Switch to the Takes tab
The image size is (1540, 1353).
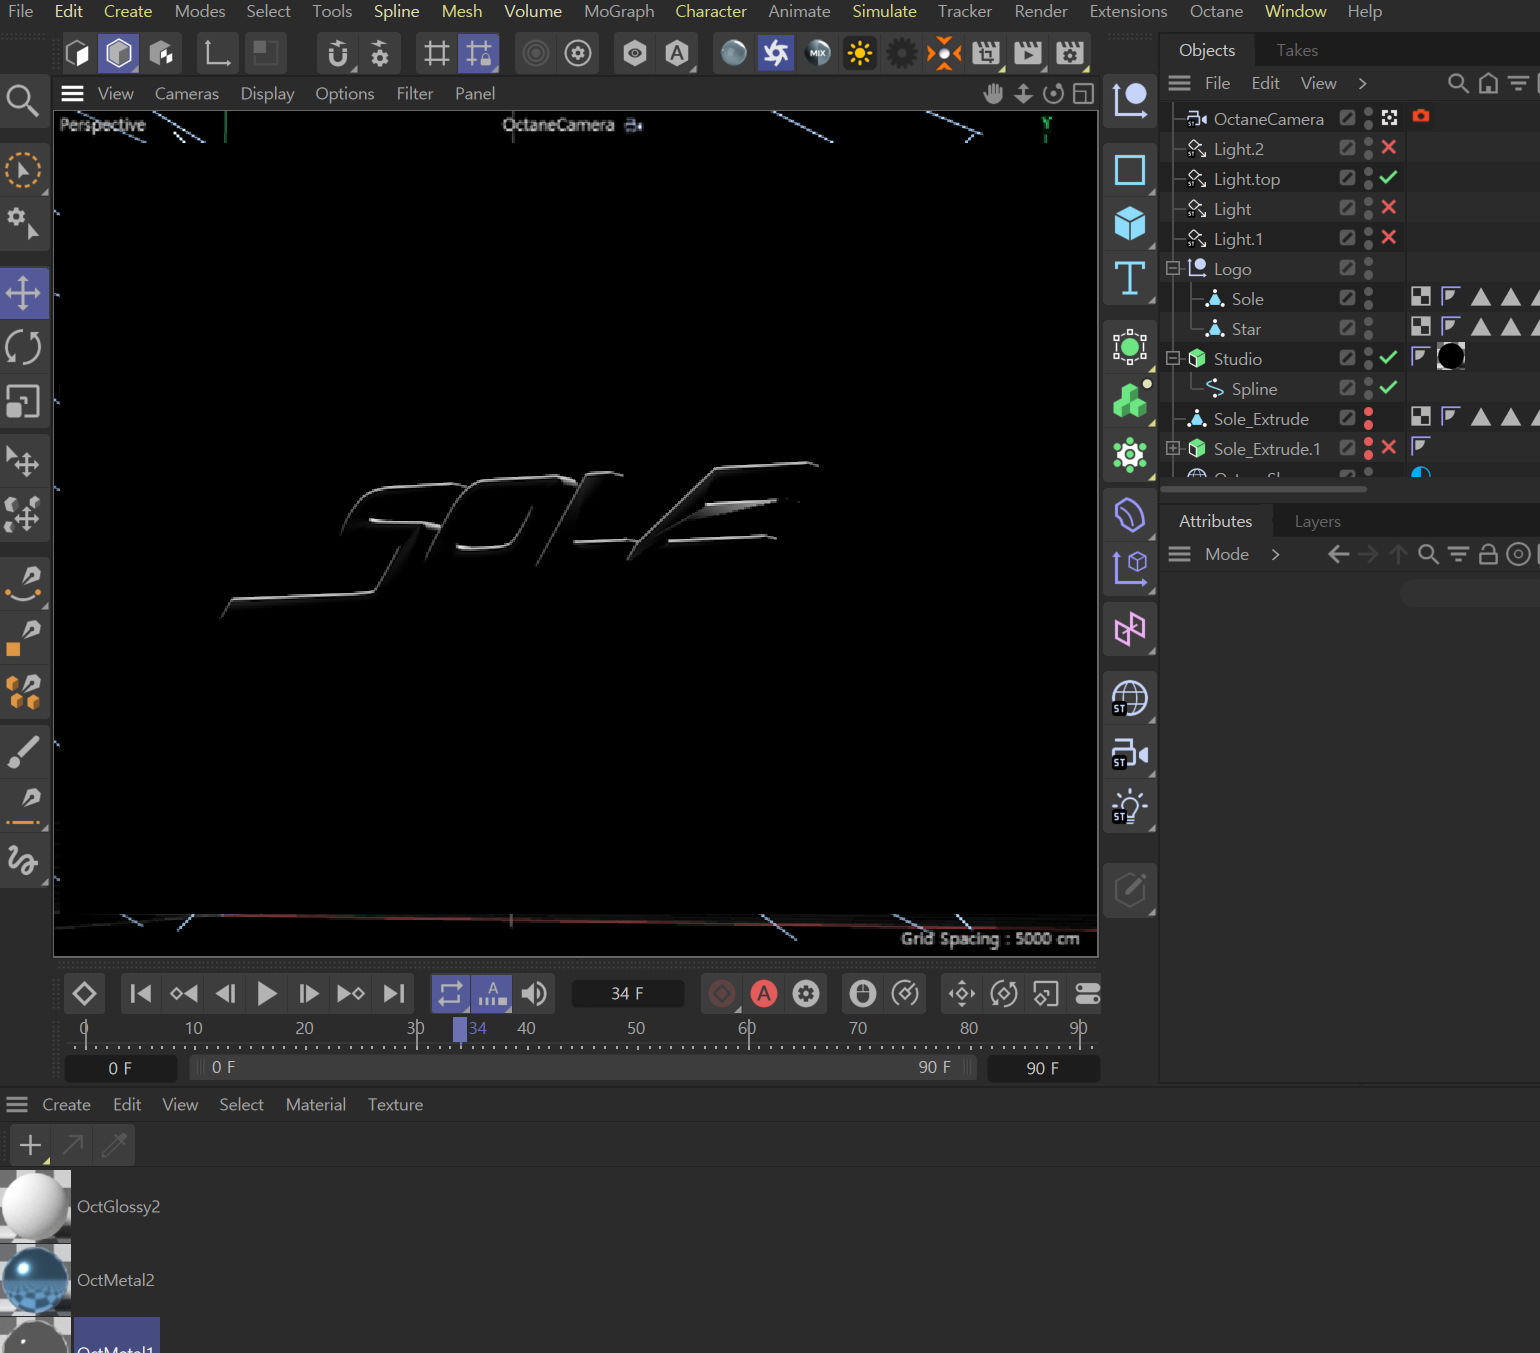click(x=1297, y=50)
